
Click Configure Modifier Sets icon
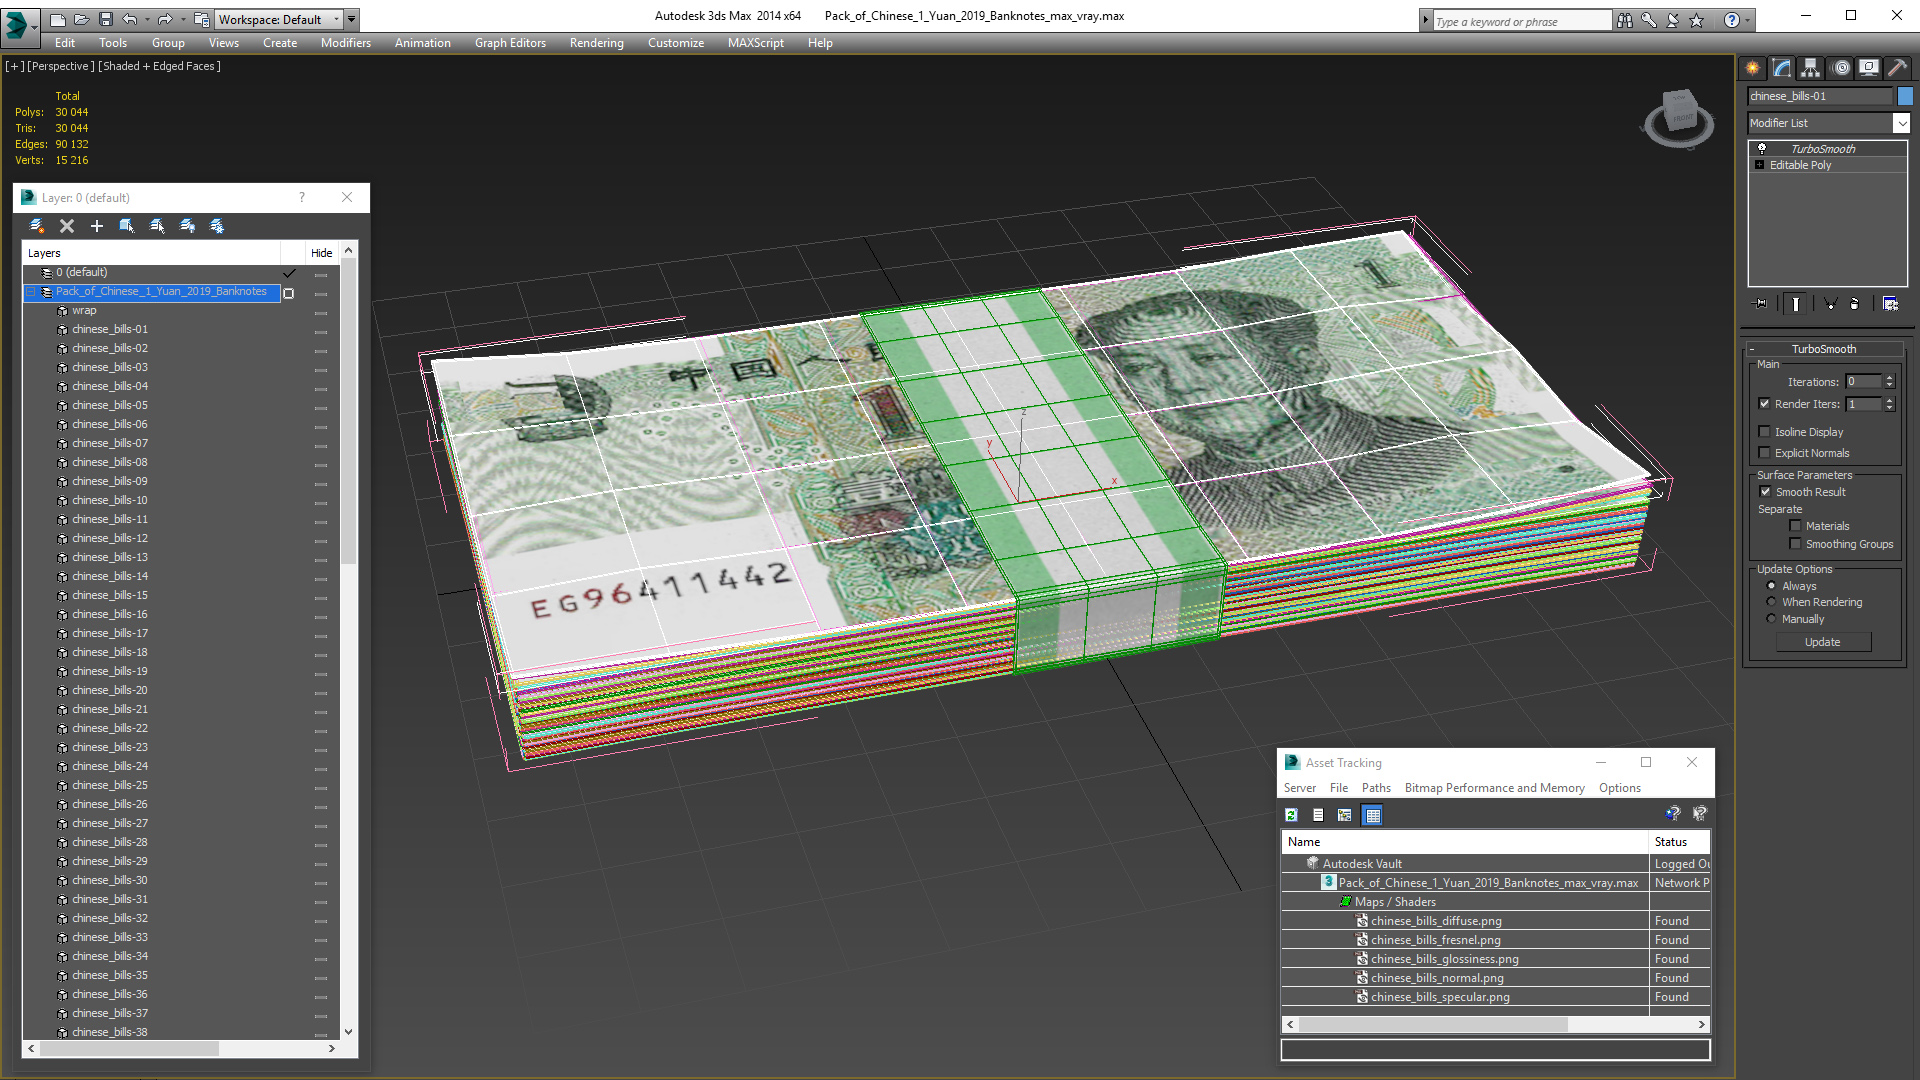(x=1890, y=304)
